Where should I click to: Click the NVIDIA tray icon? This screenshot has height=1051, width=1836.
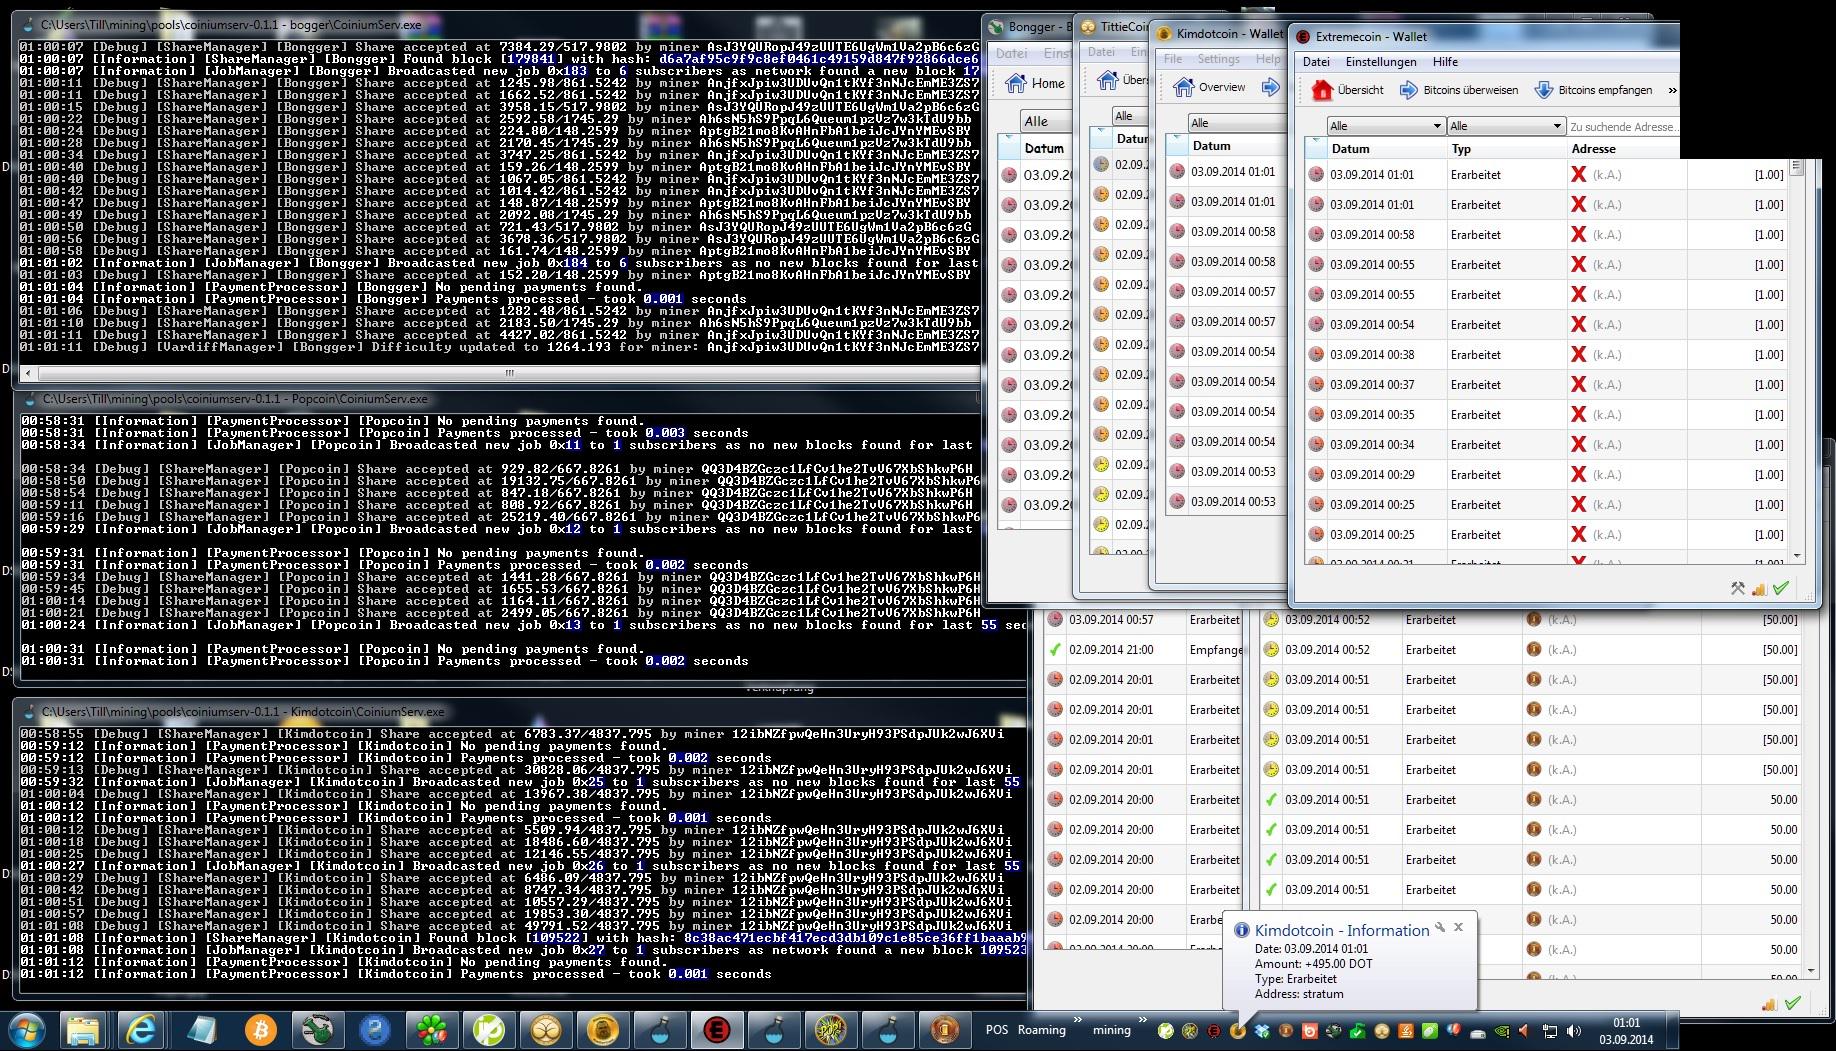(1501, 1030)
